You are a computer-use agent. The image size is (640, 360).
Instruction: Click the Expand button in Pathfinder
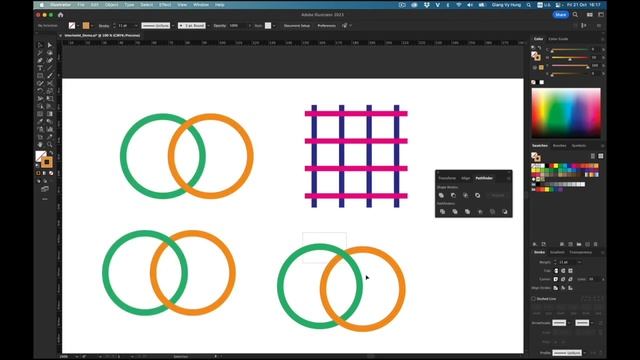pos(498,196)
